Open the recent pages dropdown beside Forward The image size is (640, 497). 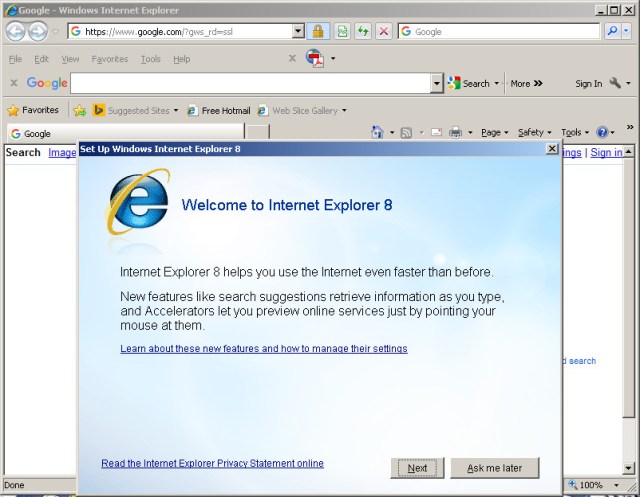pos(55,31)
